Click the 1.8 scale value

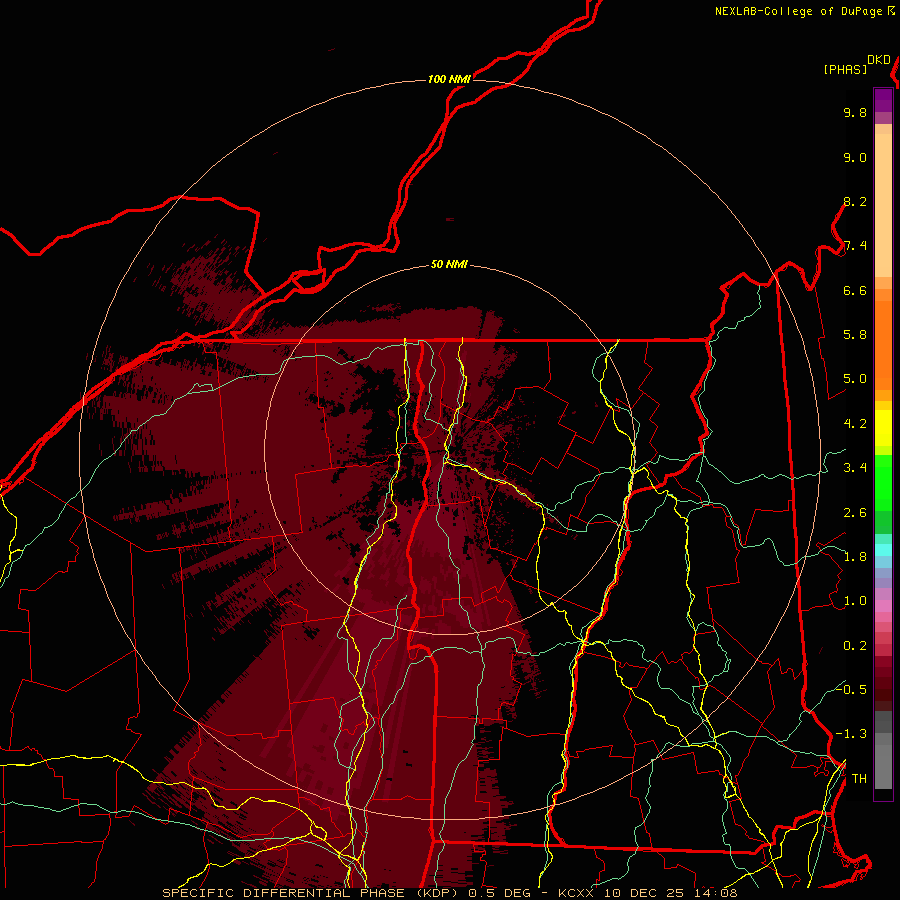tap(855, 557)
